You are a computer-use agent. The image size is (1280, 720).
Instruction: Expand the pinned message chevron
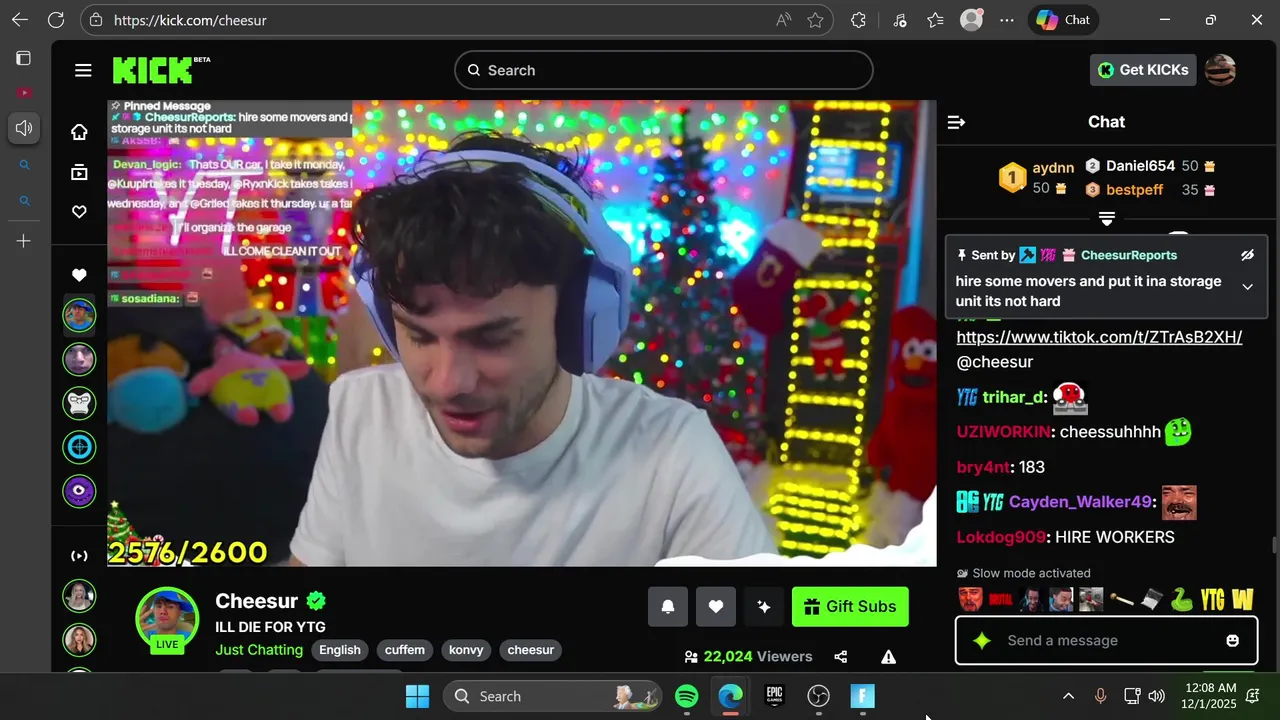[x=1247, y=287]
